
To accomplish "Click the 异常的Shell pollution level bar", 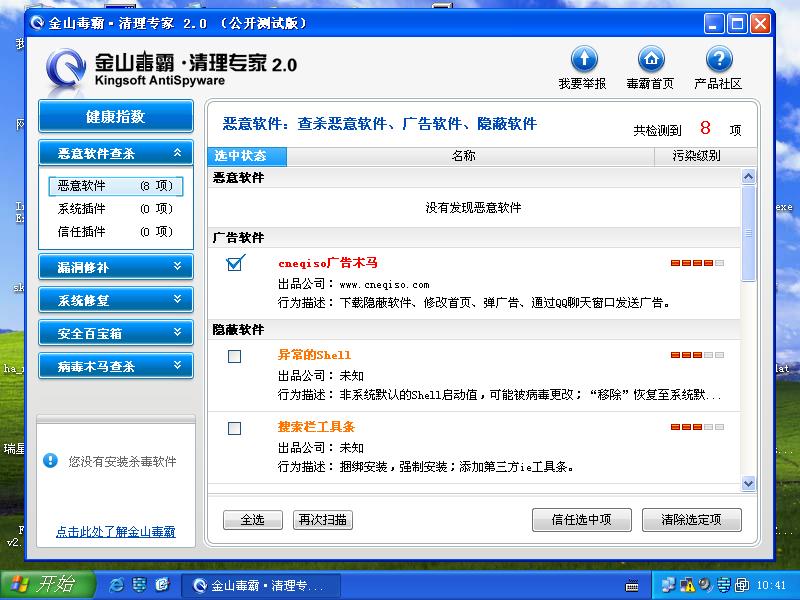I will 697,355.
